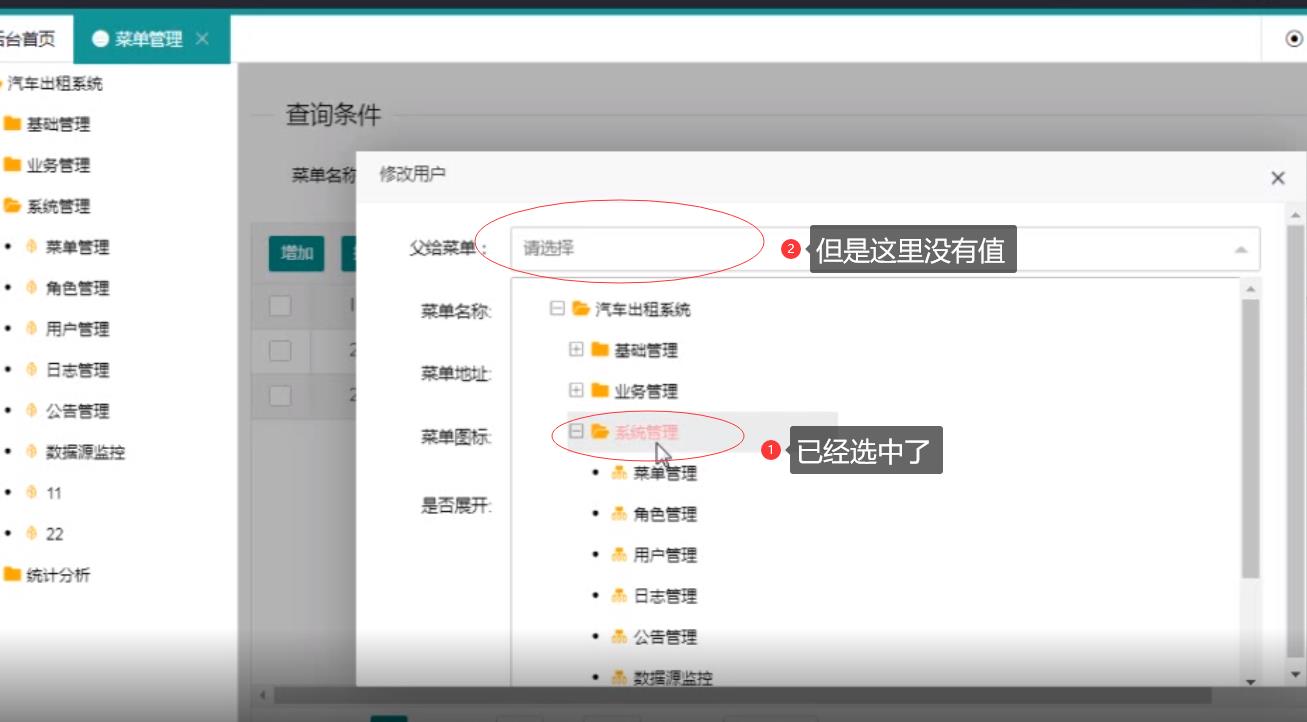
Task: Click the dropdown tree vertical scrollbar thumb
Action: click(1250, 438)
